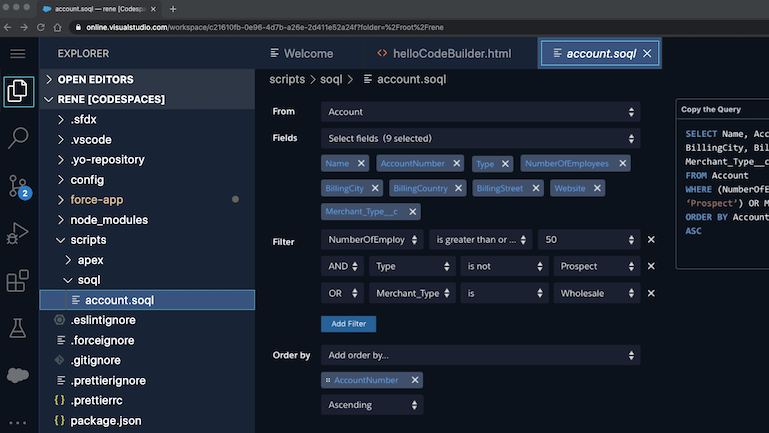This screenshot has height=433, width=769.
Task: Remove the BillingStreet field chip
Action: pos(536,188)
